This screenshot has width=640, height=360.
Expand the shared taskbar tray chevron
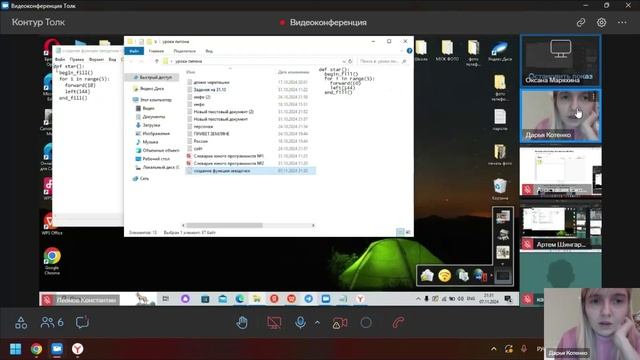[x=418, y=299]
